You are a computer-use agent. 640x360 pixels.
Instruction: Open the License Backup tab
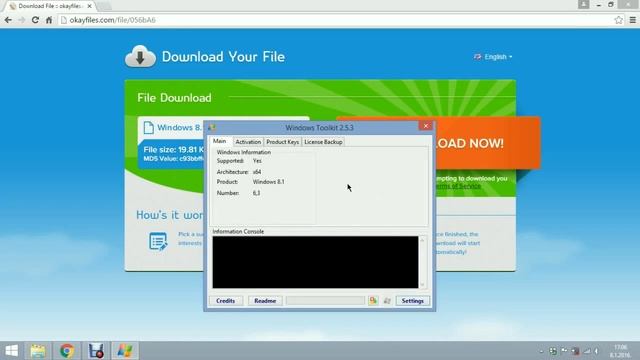pos(323,142)
